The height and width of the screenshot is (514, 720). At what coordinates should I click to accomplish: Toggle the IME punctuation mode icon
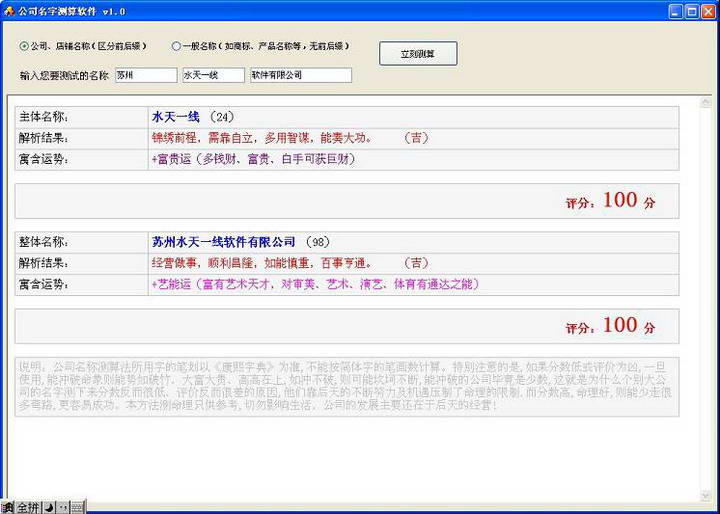point(62,507)
